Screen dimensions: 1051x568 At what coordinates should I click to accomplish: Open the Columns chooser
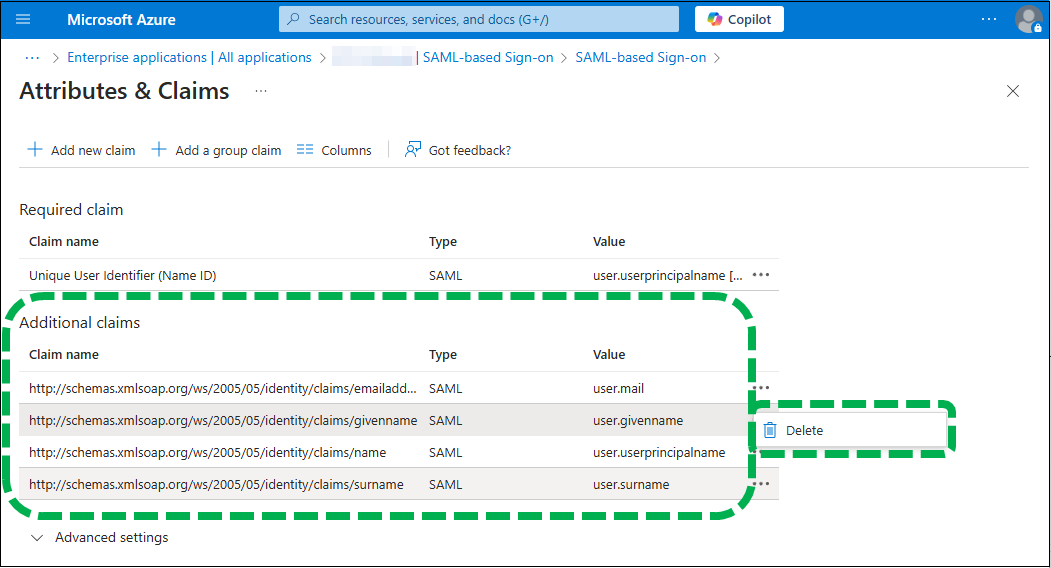coord(334,150)
